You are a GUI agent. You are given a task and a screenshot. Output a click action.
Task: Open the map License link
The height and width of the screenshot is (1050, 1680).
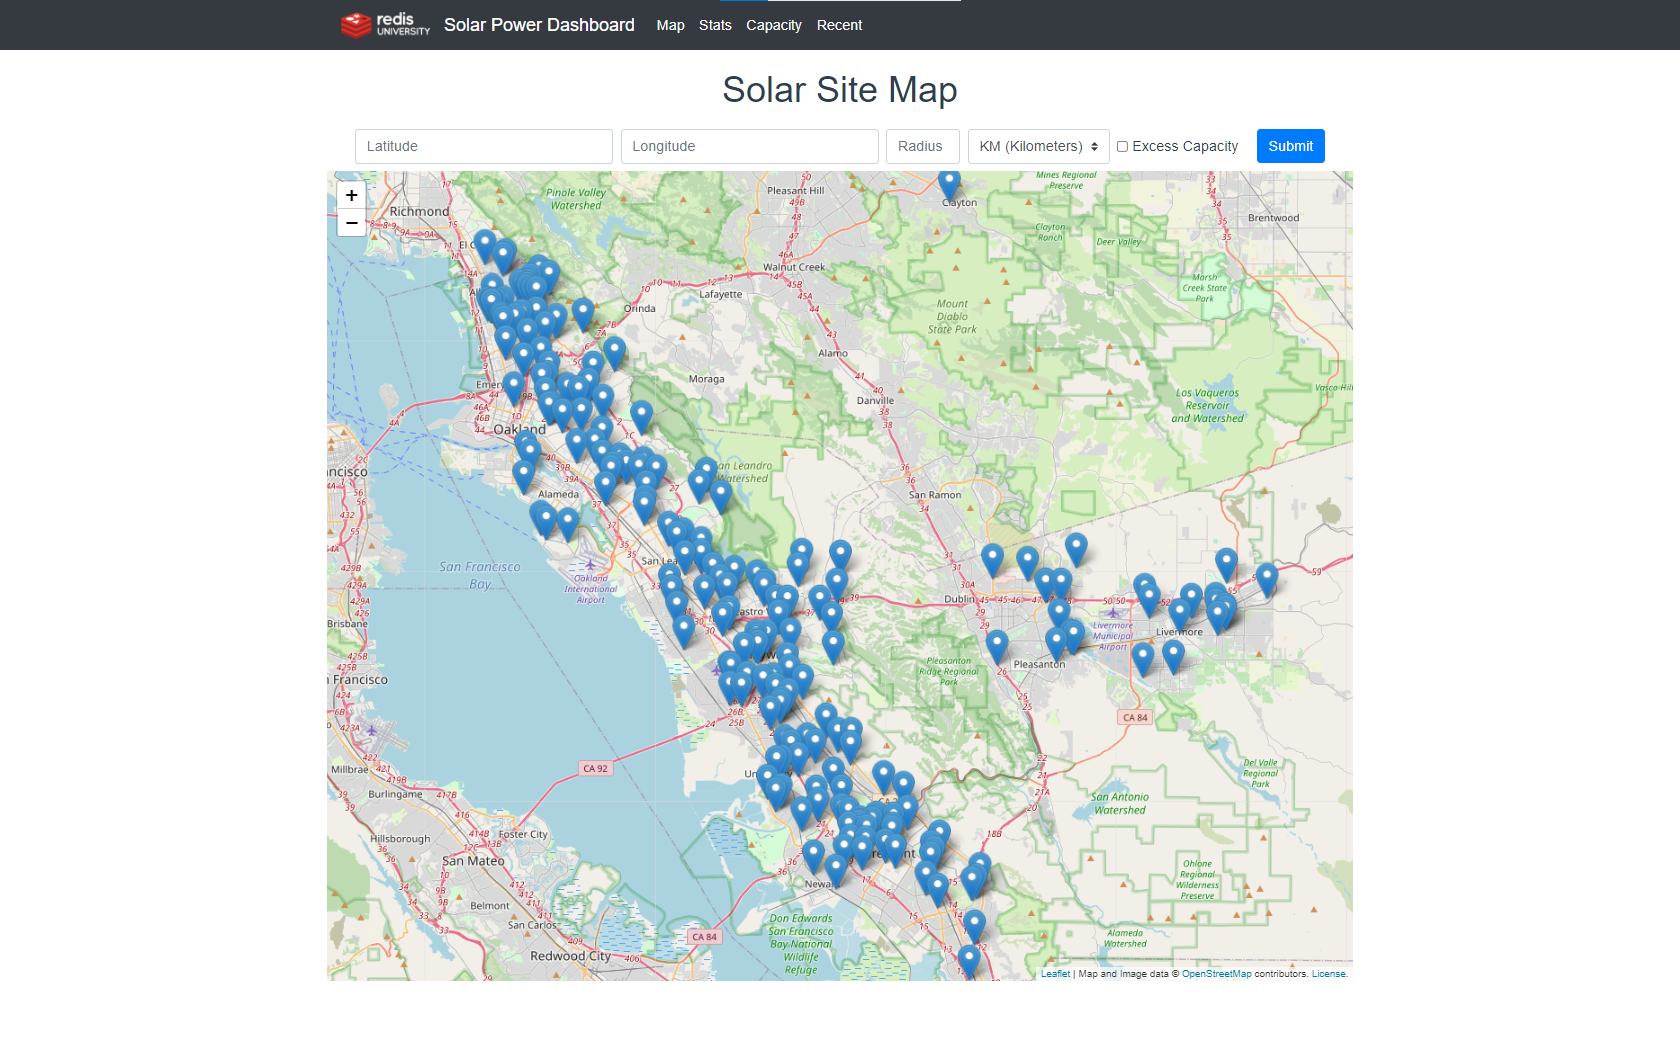point(1329,974)
